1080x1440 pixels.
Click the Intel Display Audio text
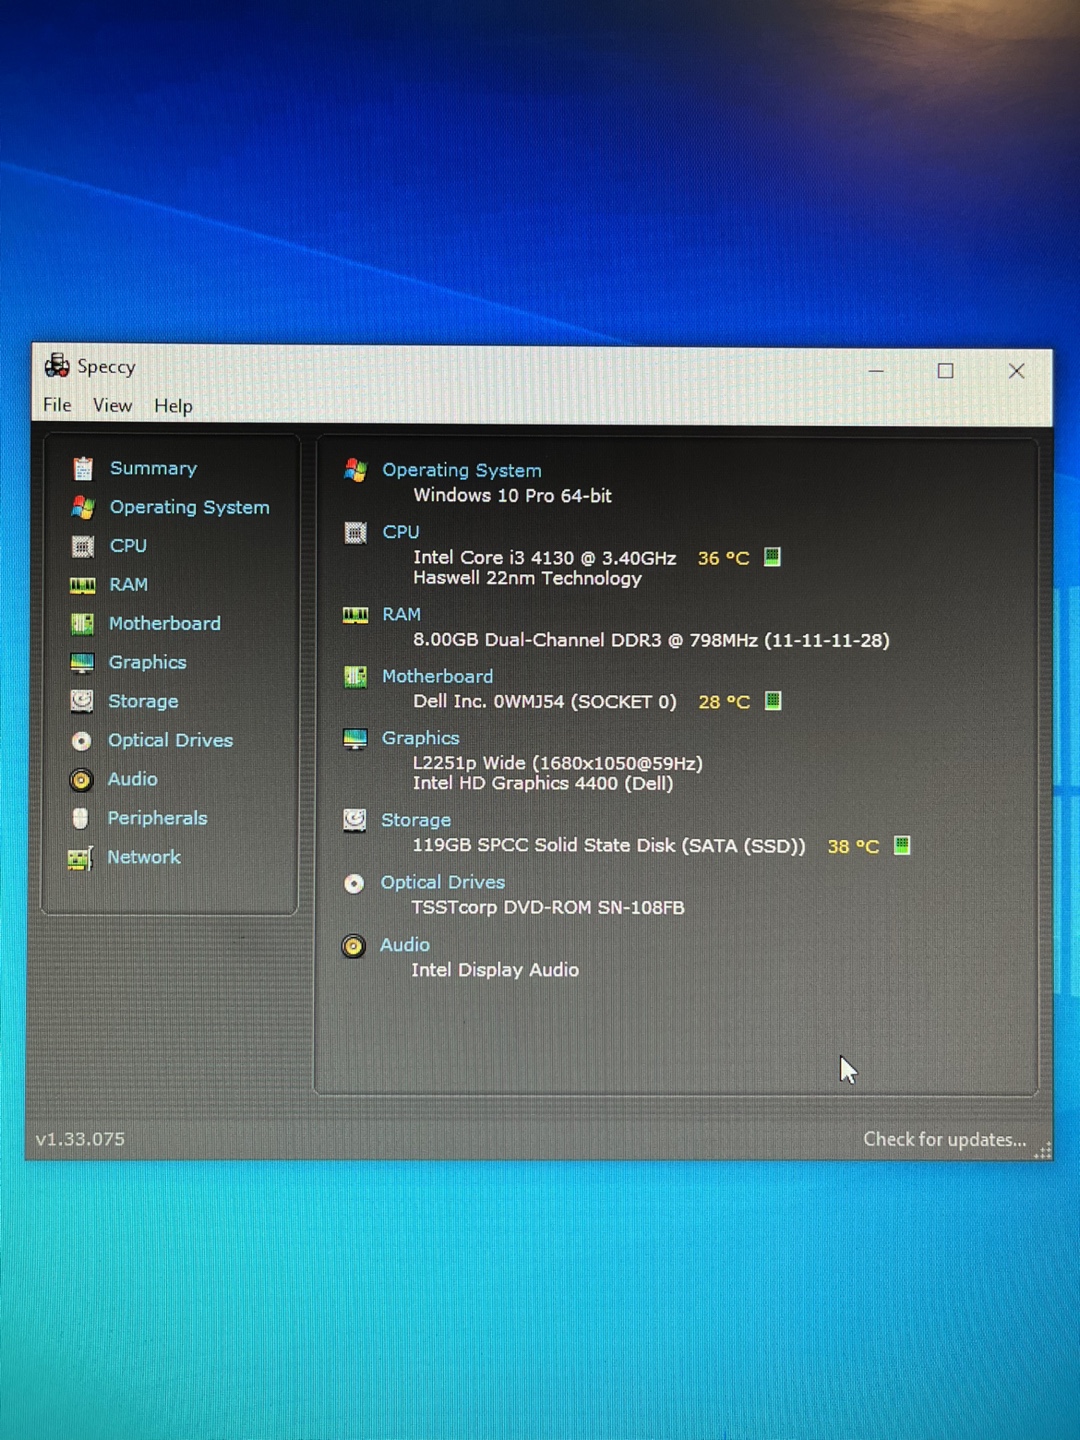pyautogui.click(x=495, y=970)
